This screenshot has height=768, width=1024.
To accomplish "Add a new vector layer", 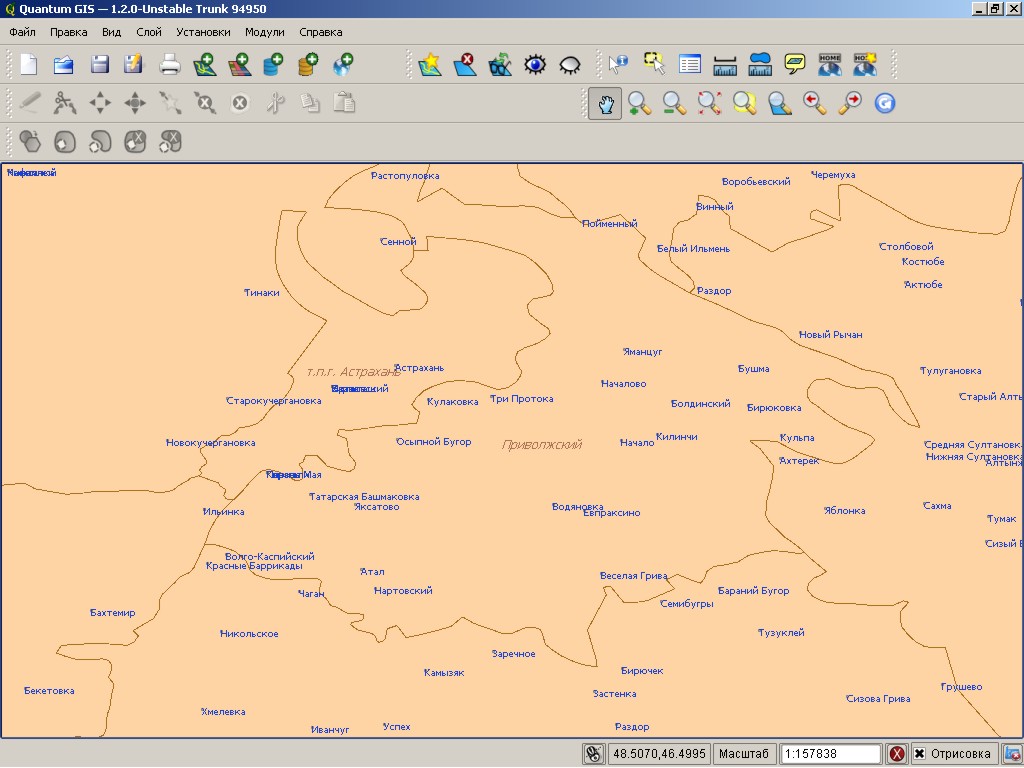I will 206,64.
